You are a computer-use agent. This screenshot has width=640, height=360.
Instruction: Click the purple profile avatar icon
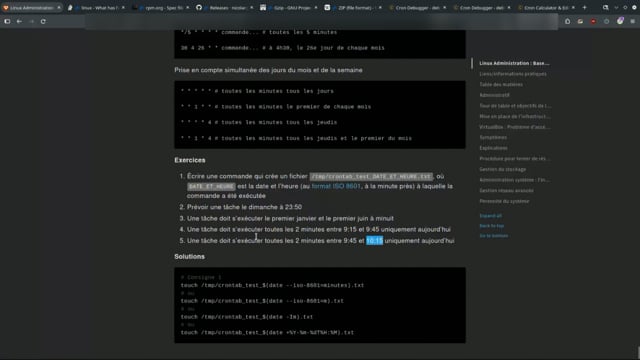(x=620, y=21)
